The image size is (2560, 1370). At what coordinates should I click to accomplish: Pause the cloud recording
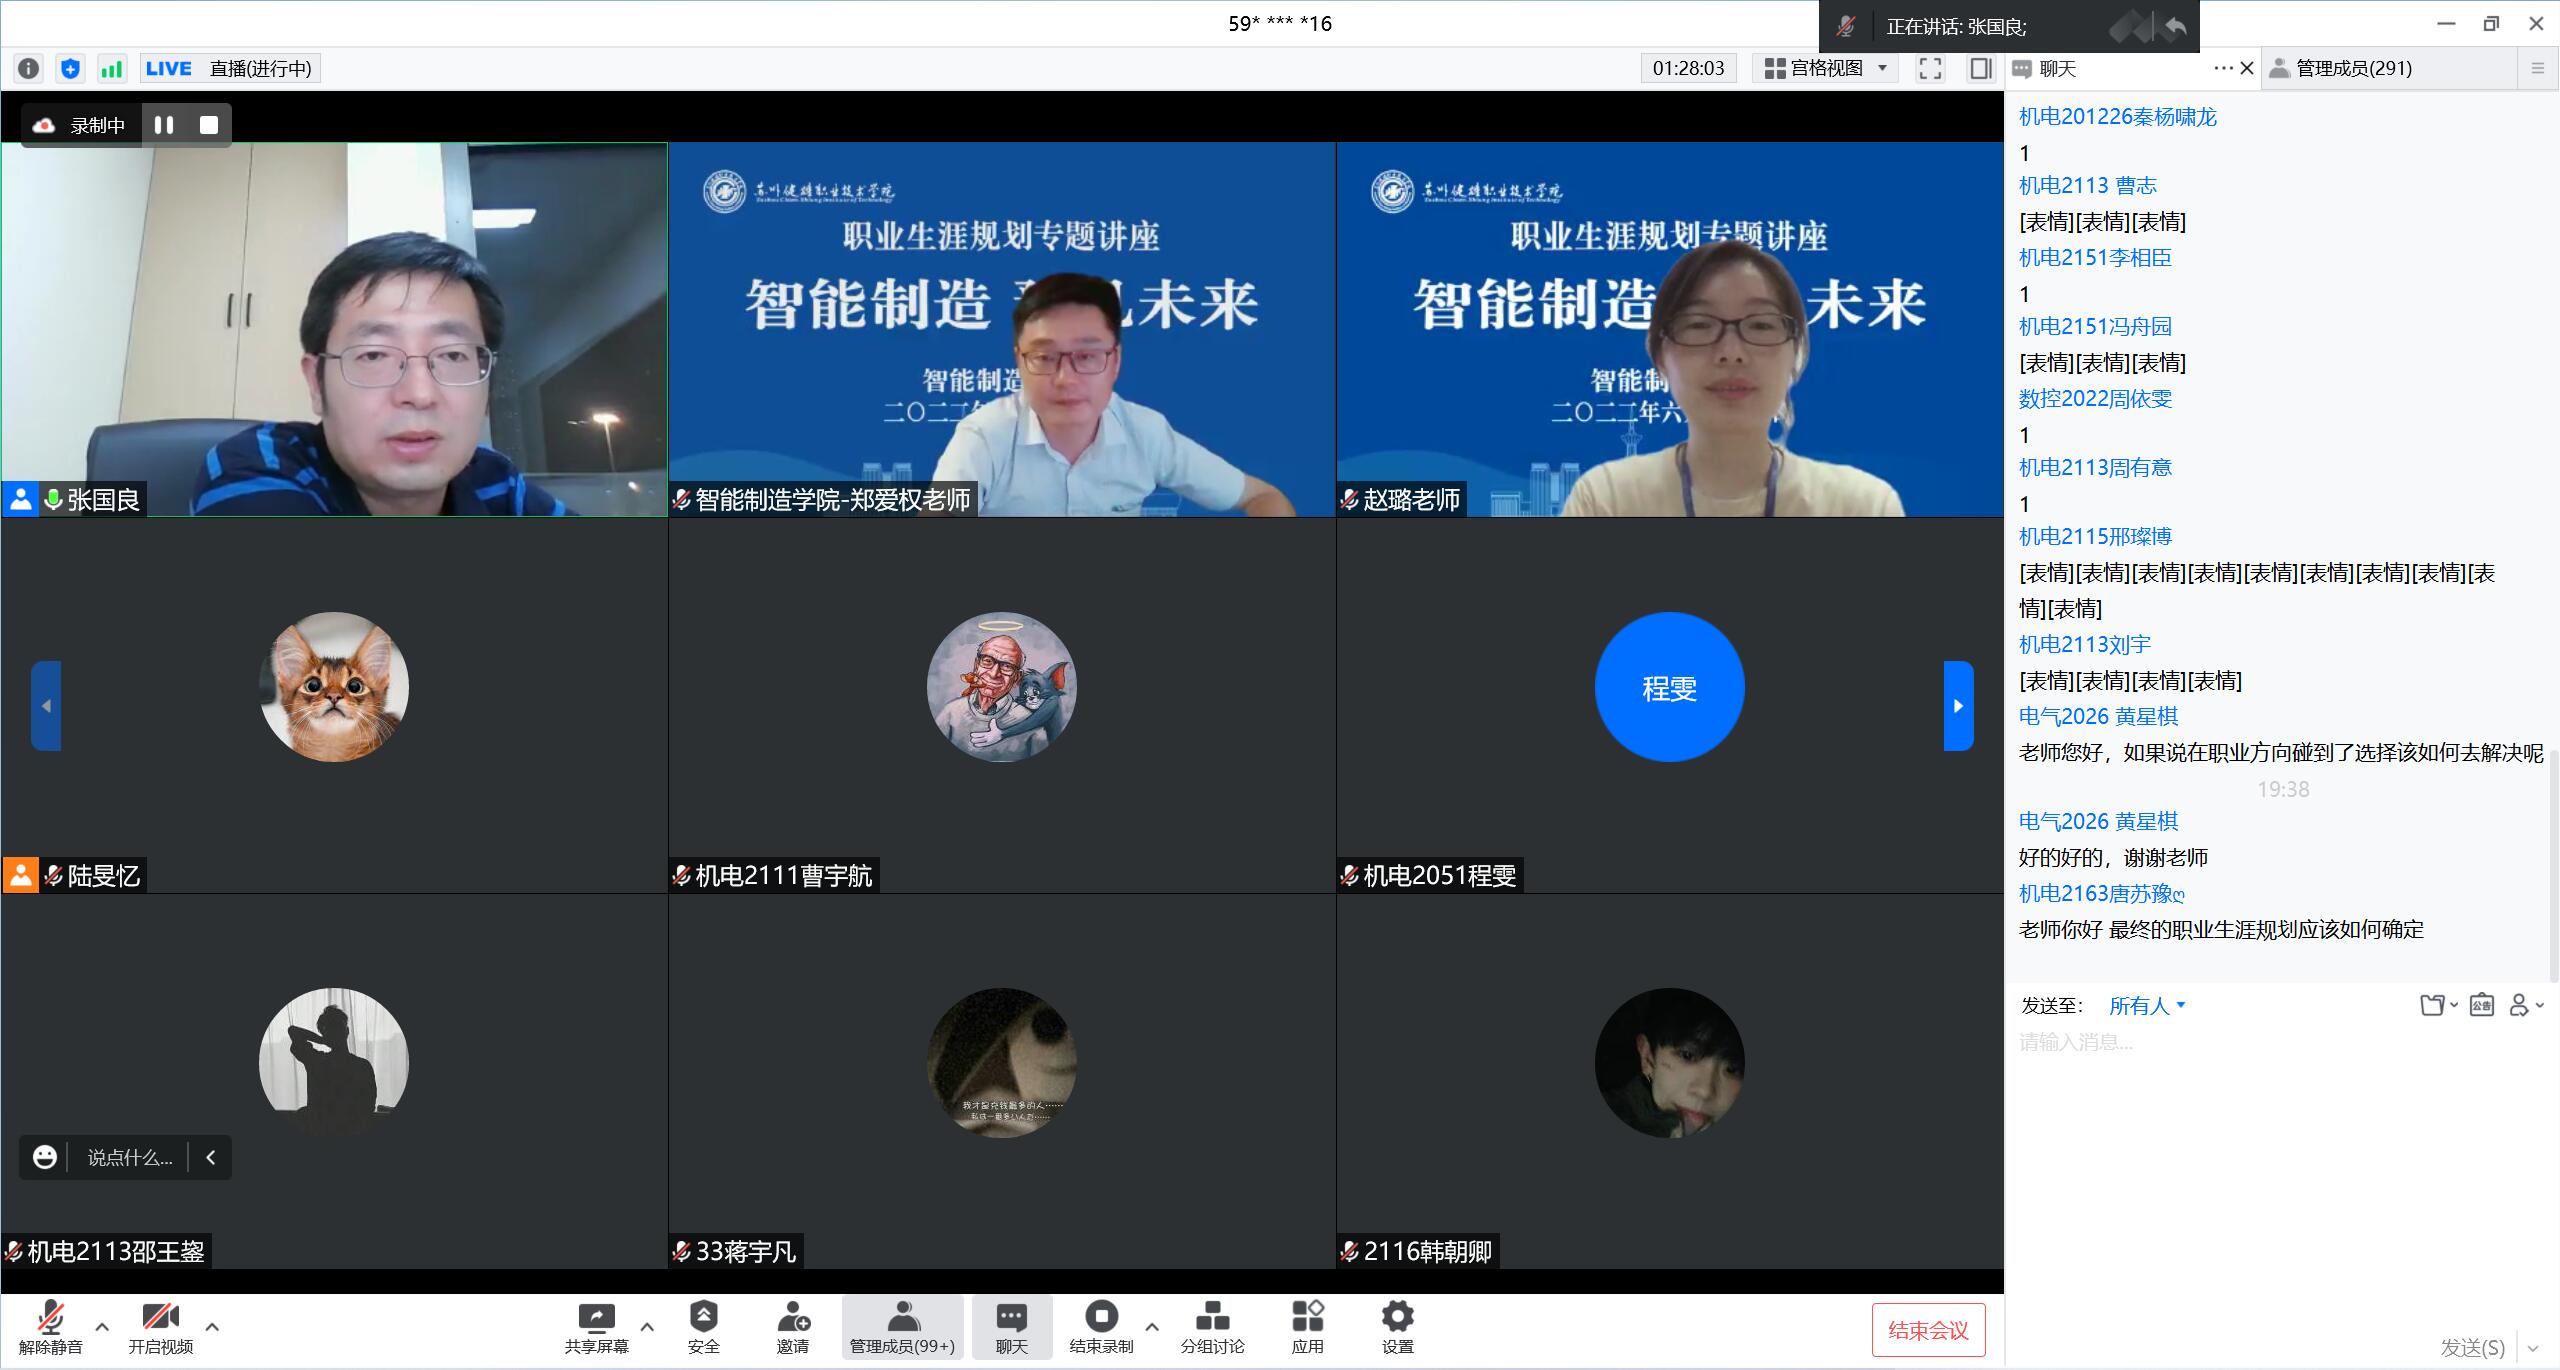pyautogui.click(x=164, y=125)
